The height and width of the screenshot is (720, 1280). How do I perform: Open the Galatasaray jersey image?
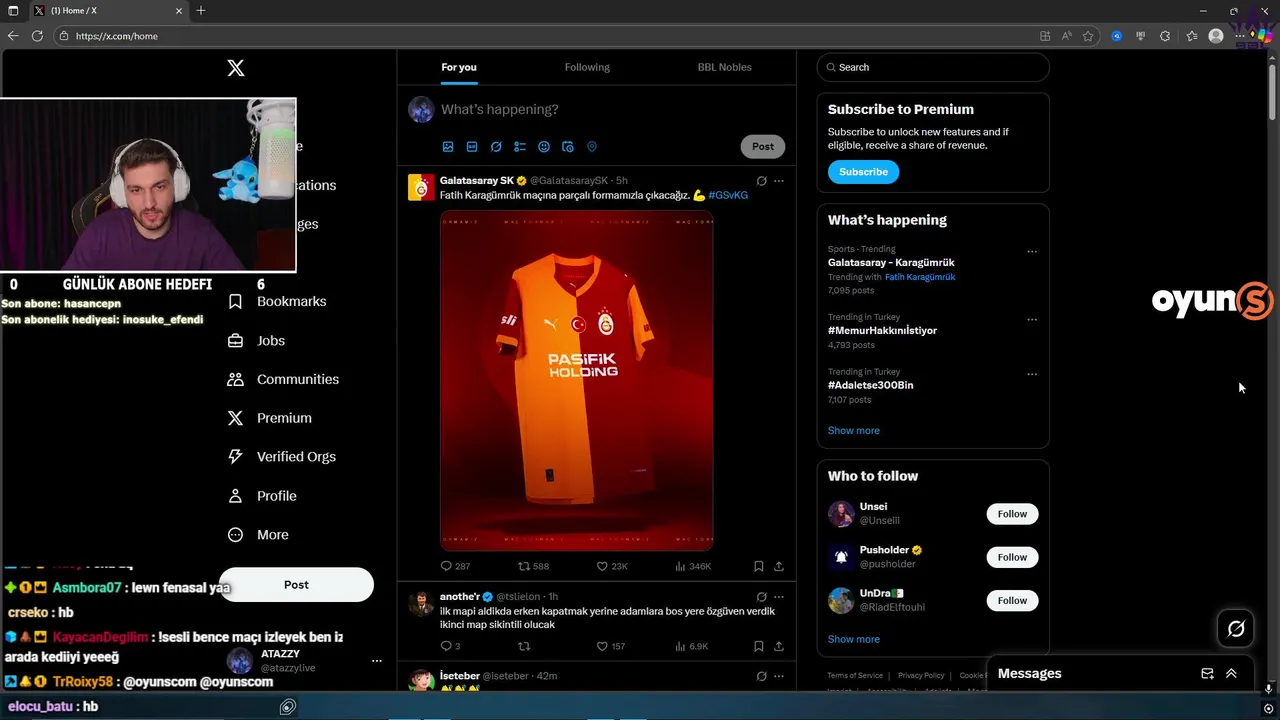tap(577, 380)
